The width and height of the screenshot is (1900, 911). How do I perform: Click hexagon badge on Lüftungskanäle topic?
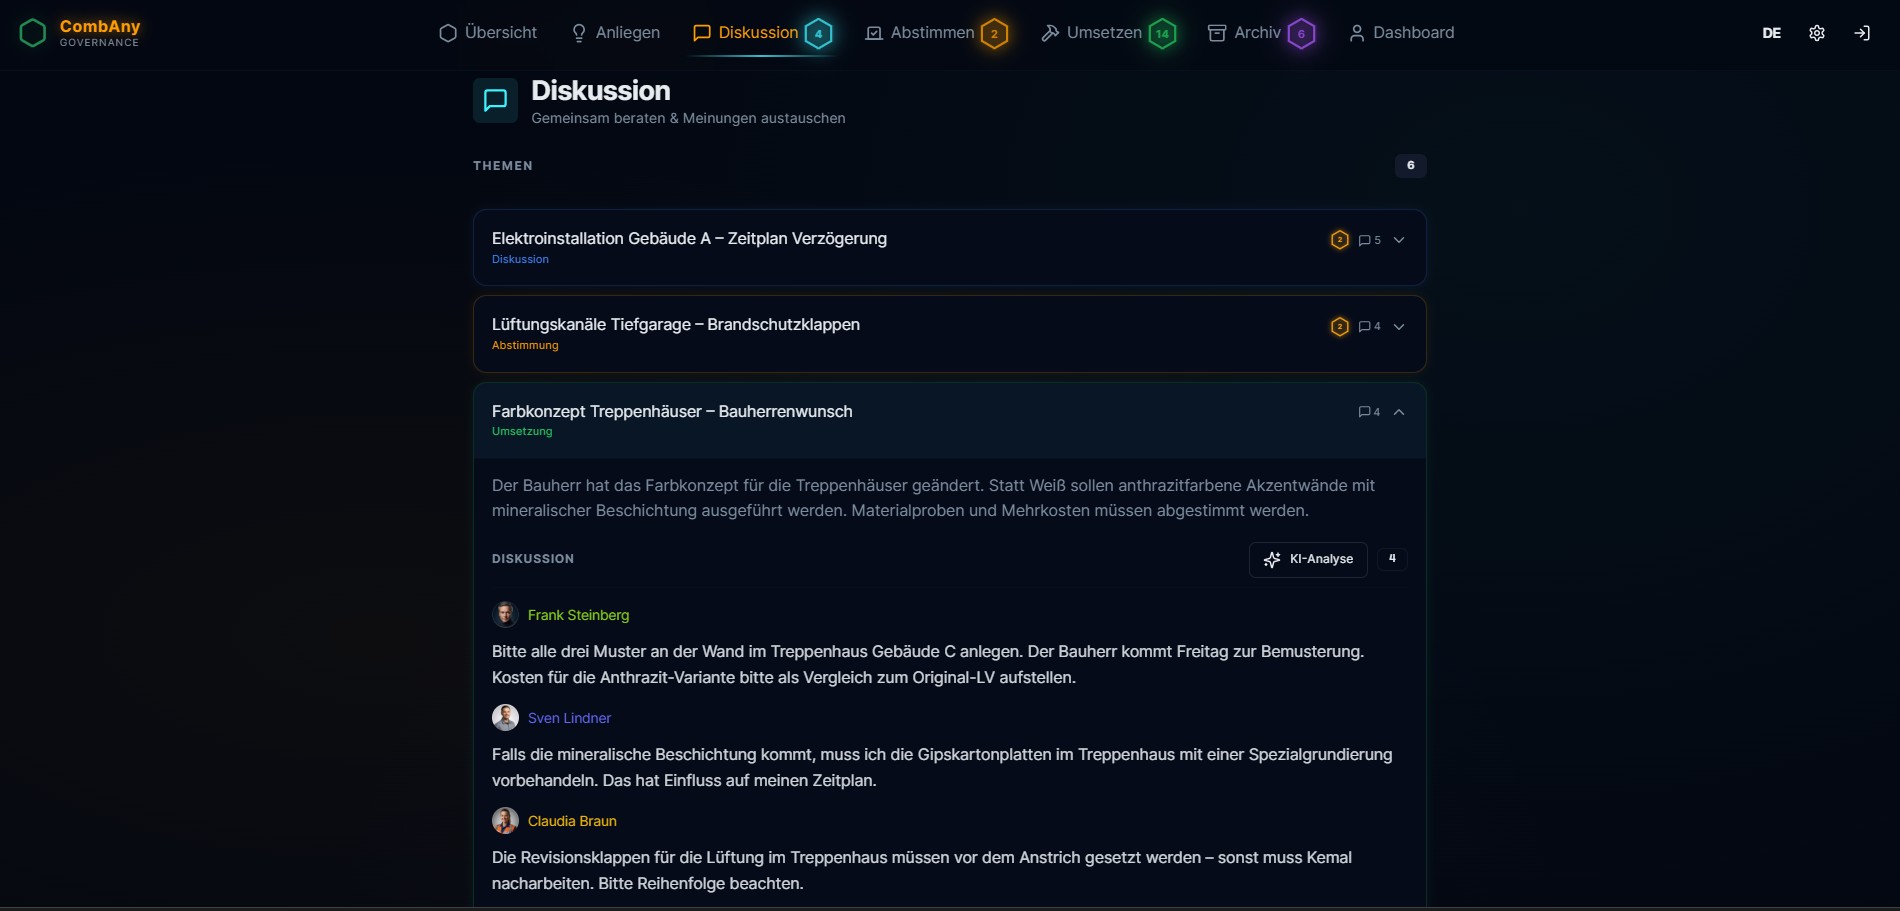point(1340,327)
